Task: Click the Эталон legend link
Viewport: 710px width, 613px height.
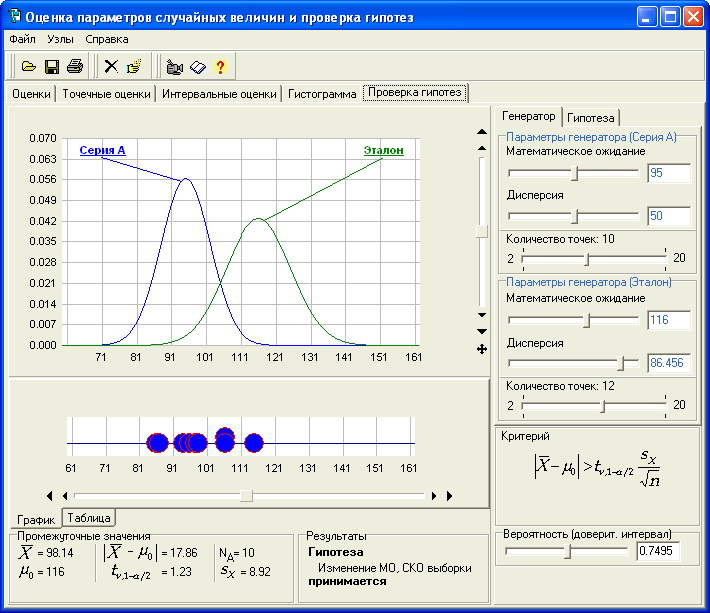Action: (384, 150)
